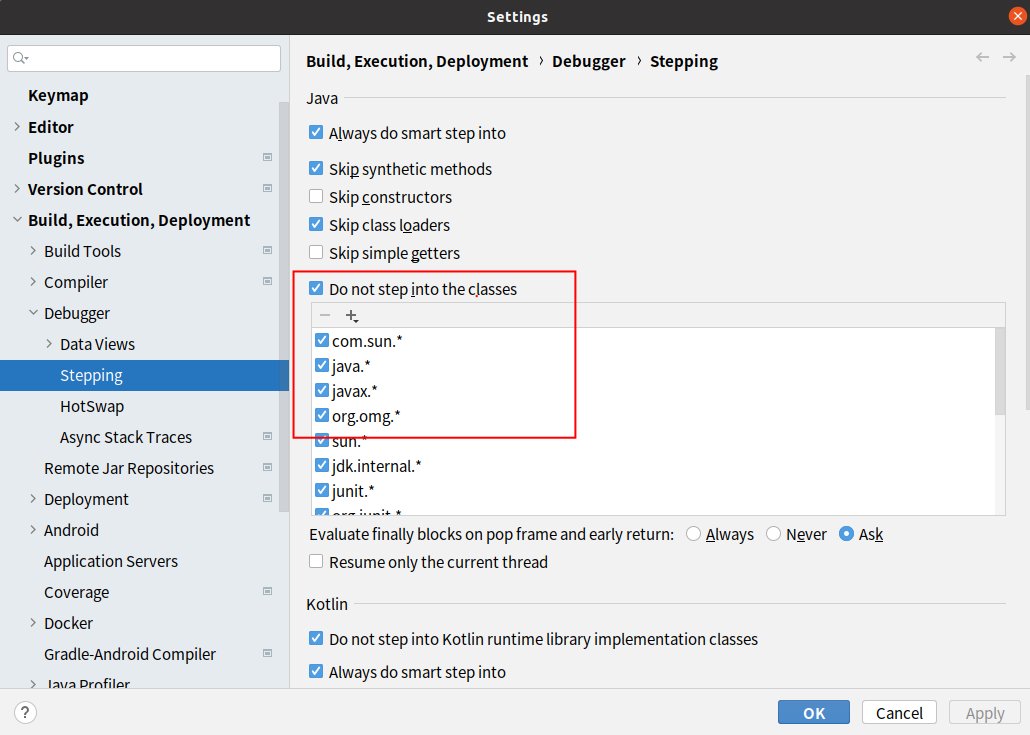
Task: Open the Plugins settings page
Action: click(56, 158)
